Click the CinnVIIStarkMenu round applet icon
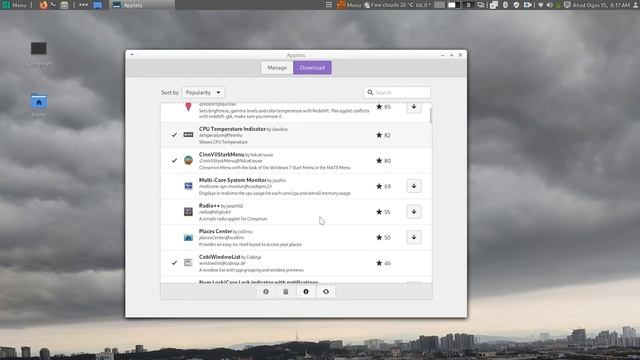This screenshot has width=640, height=360. (x=188, y=160)
